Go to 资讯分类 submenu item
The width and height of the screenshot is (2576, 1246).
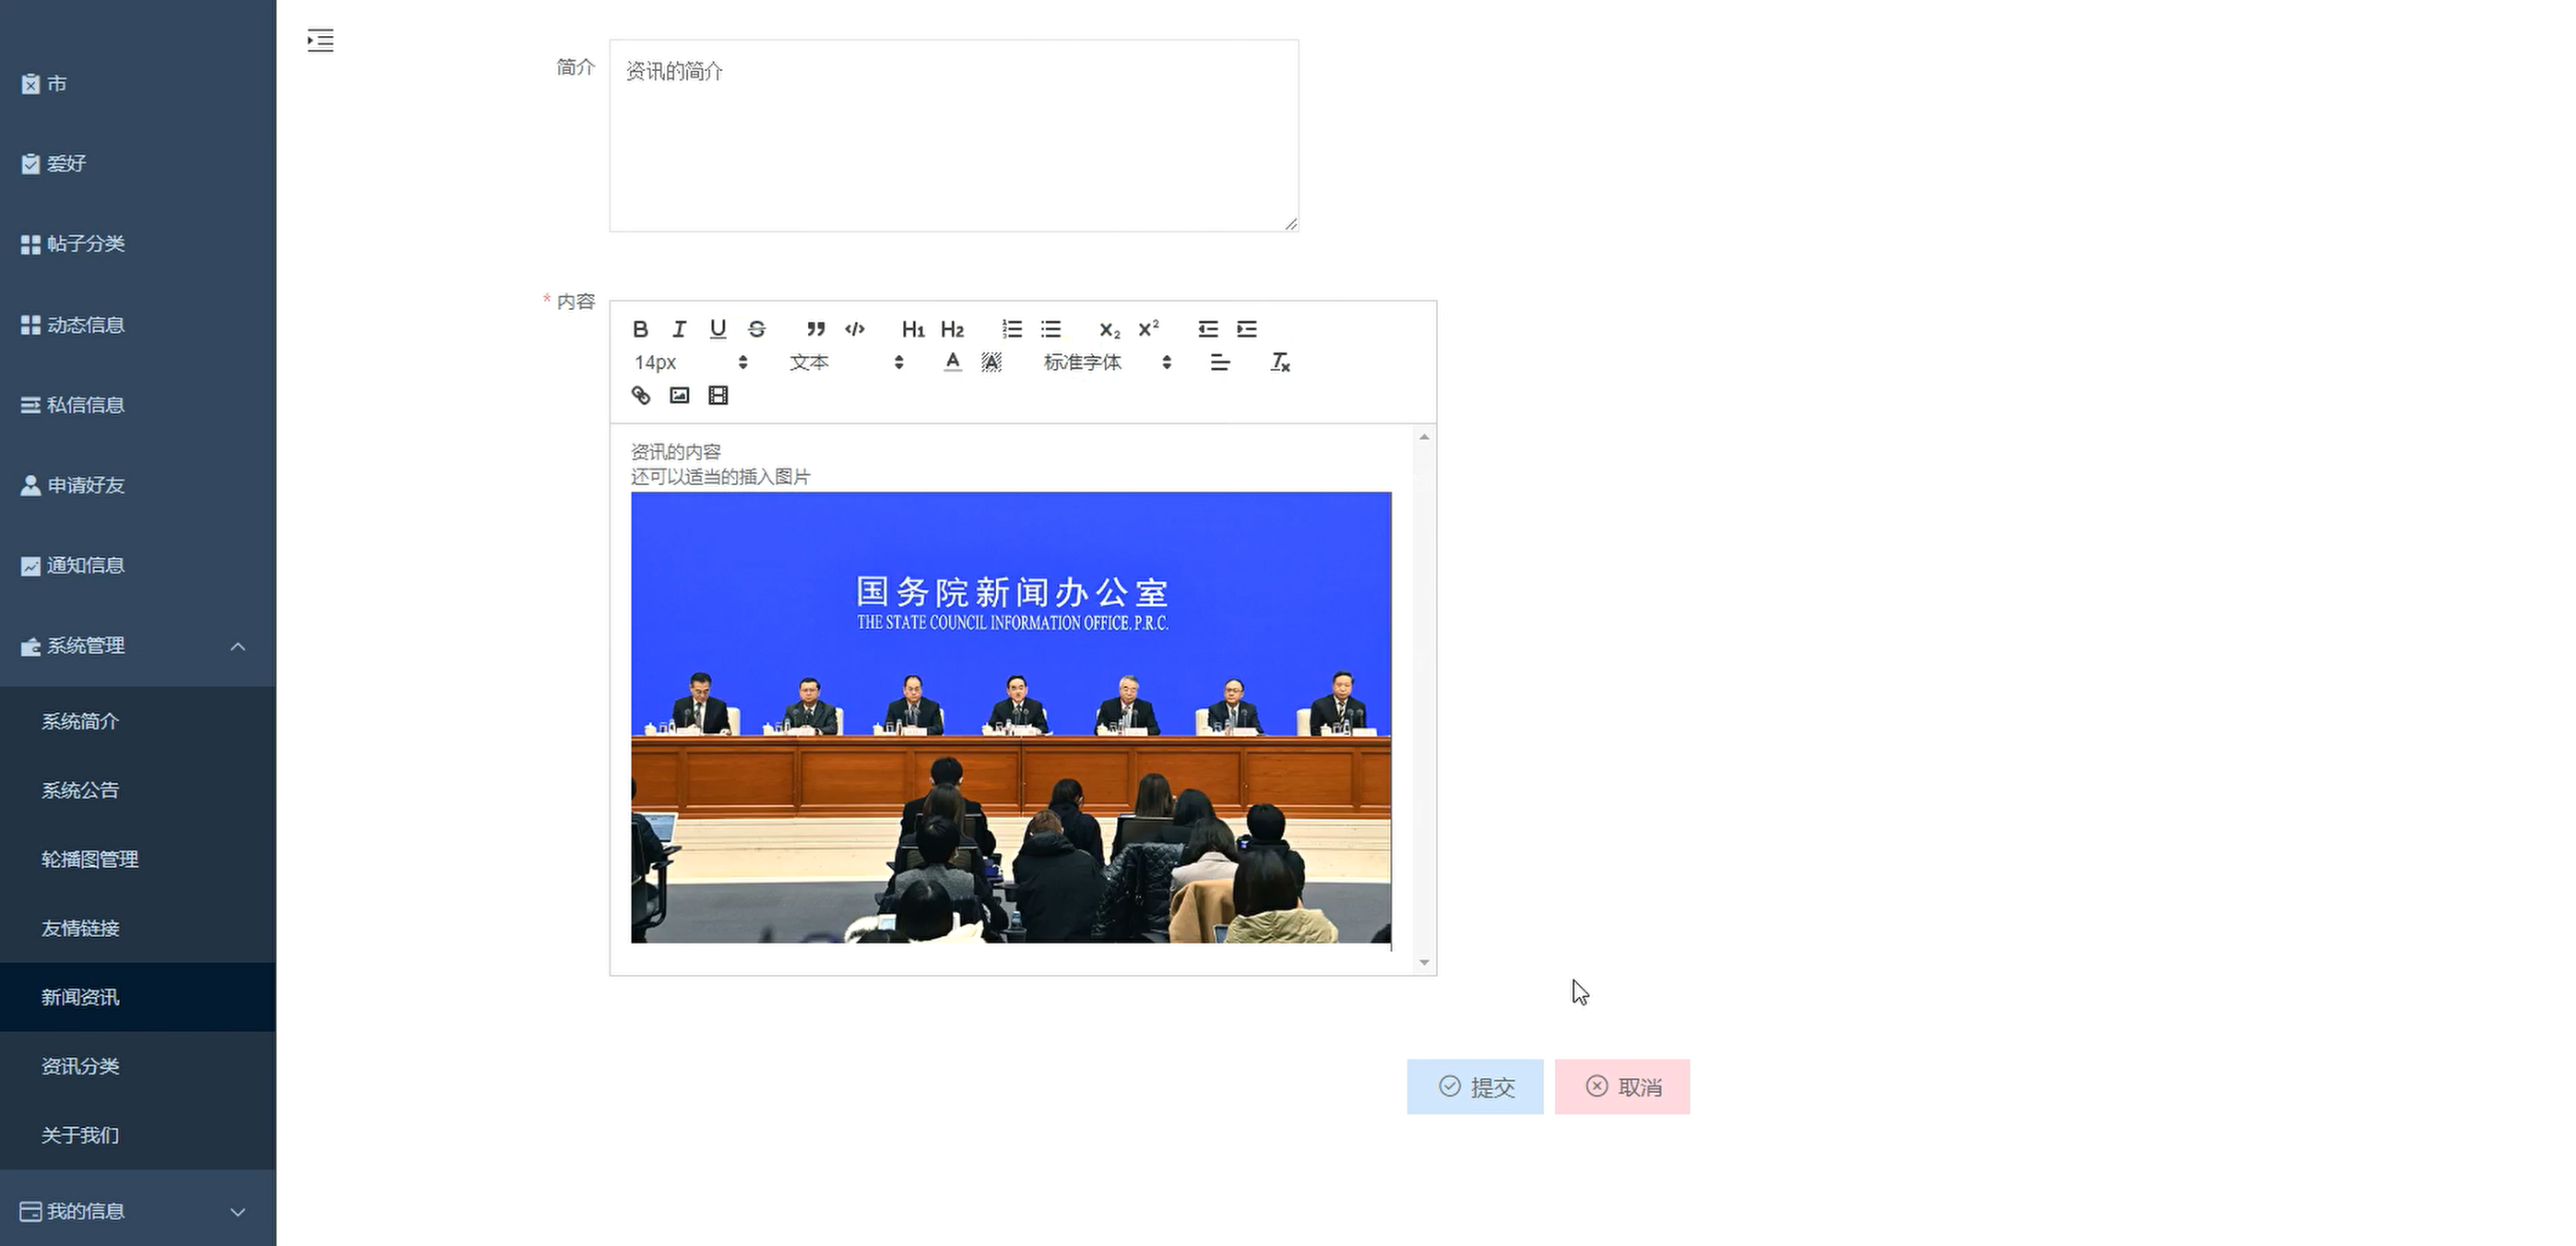click(x=138, y=1066)
